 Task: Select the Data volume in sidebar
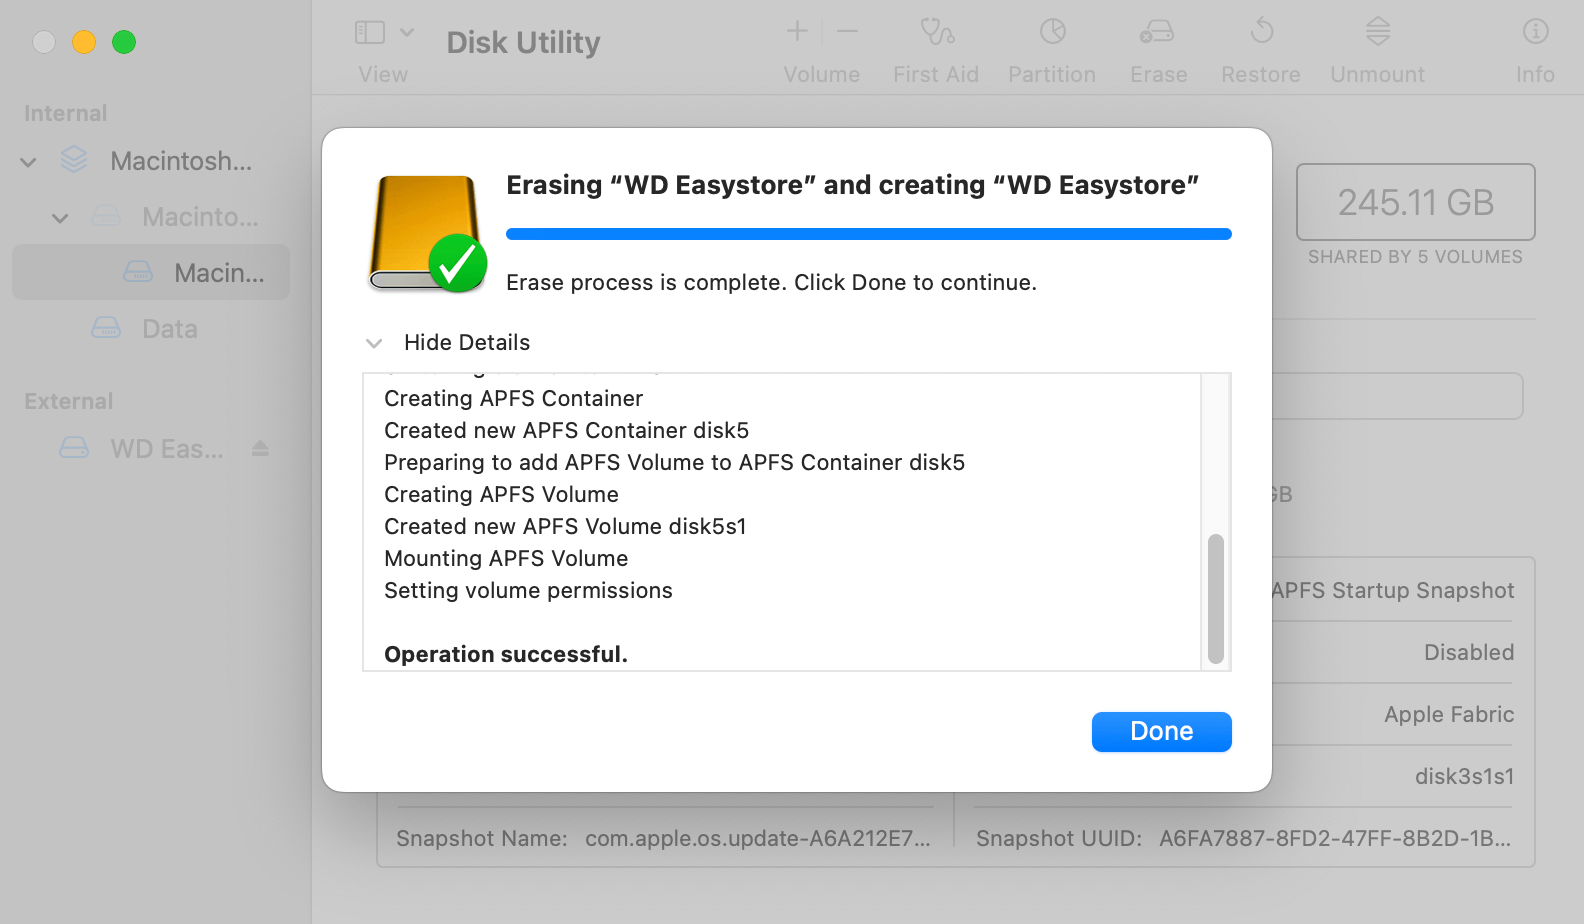point(169,329)
